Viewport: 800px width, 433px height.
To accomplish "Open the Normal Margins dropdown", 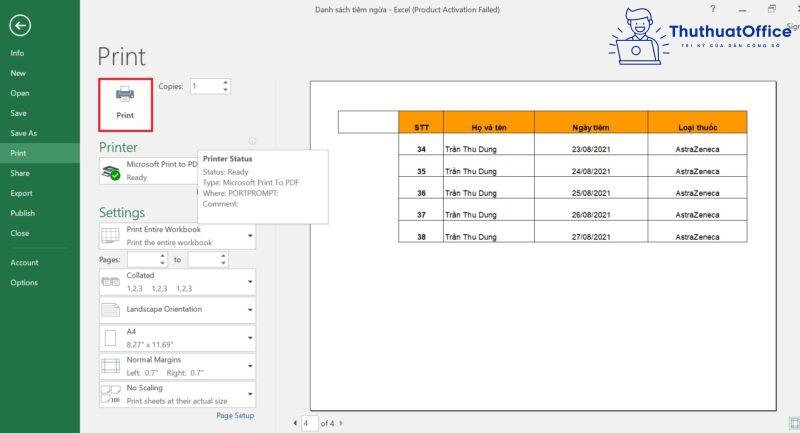I will click(178, 366).
